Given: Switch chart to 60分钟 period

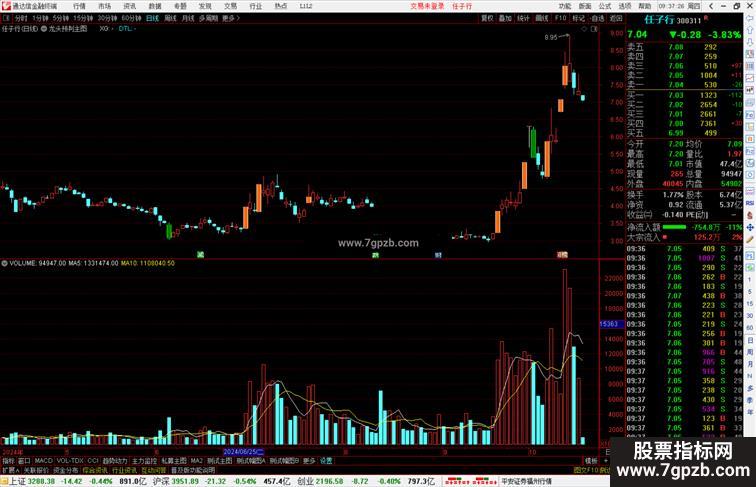Looking at the screenshot, I should click(131, 18).
